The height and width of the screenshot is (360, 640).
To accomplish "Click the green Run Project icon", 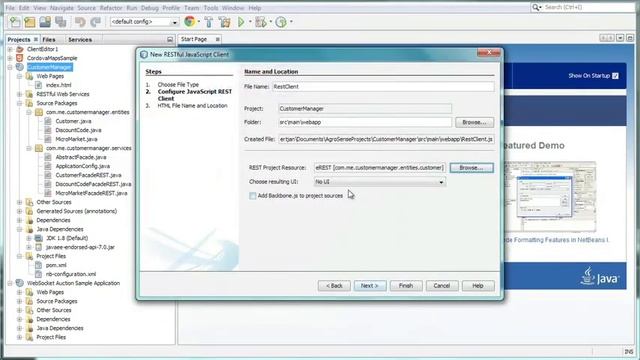I will pyautogui.click(x=241, y=22).
